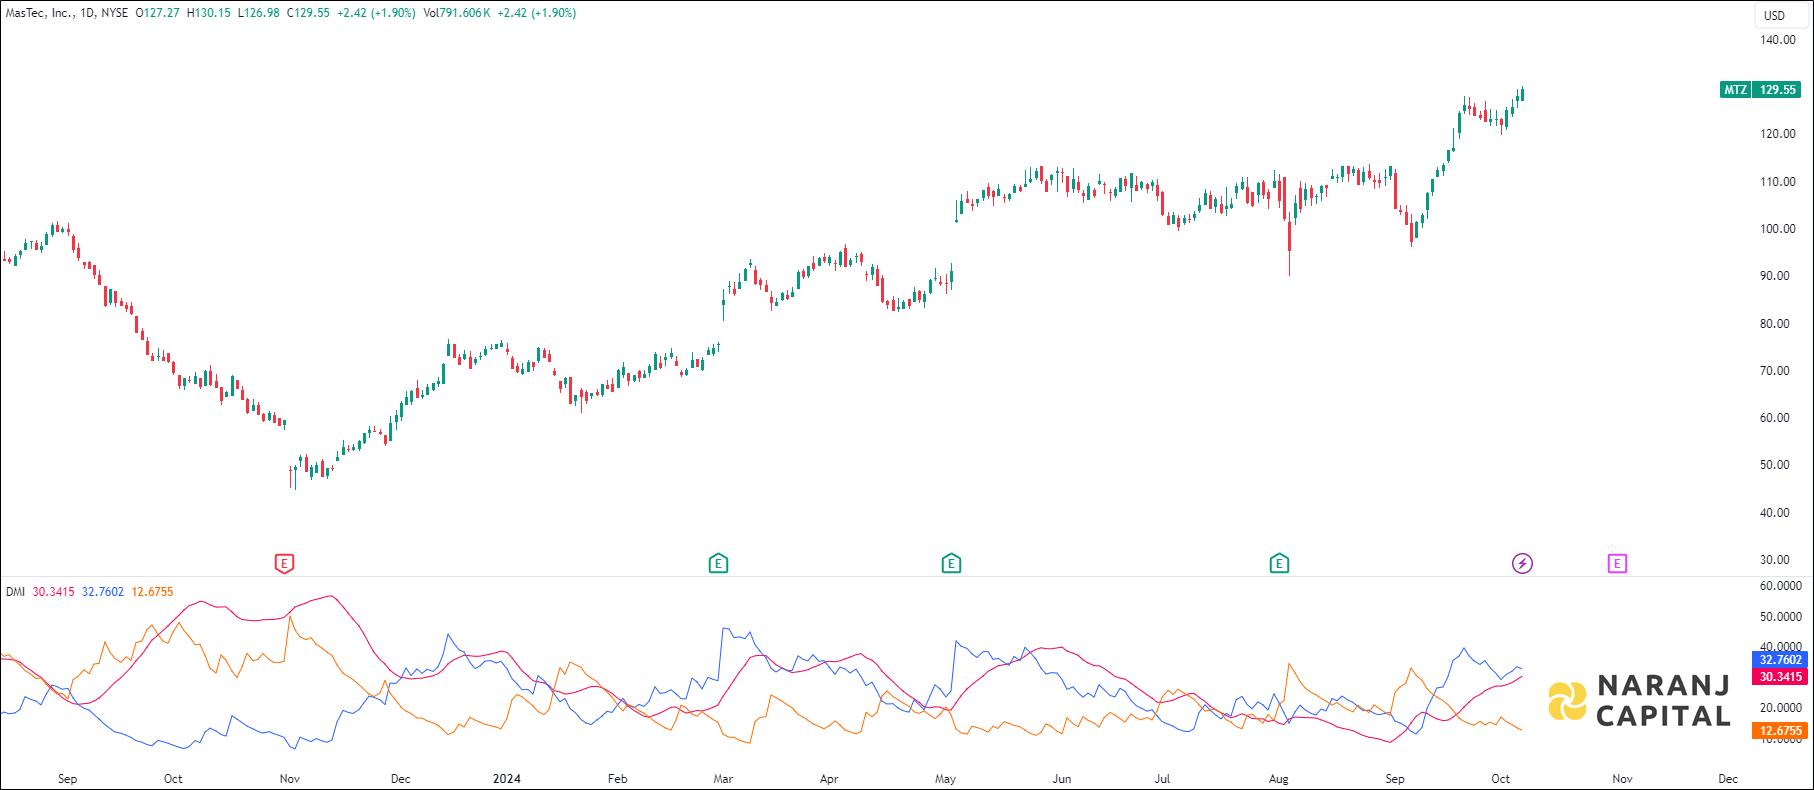Click the green MTZ ticker tag
1814x790 pixels.
[x=1735, y=90]
